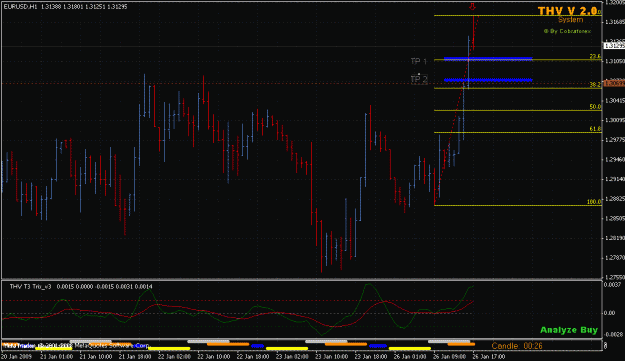Viewport: 625px width, 361px height.
Task: Click the 21 Jan 10:00 time label
Action: pyautogui.click(x=95, y=357)
